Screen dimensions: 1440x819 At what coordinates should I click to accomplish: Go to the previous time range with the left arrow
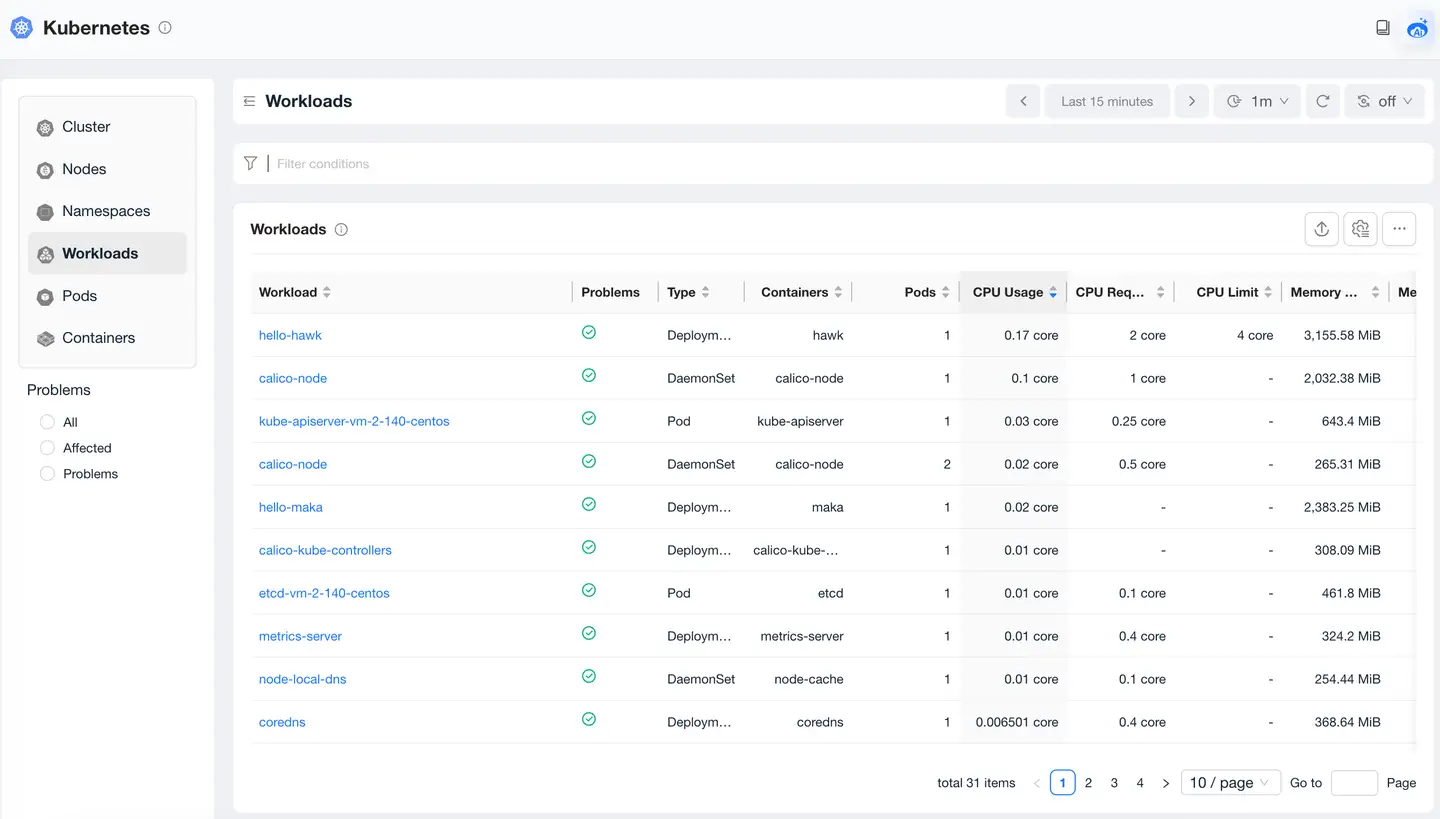[x=1023, y=101]
